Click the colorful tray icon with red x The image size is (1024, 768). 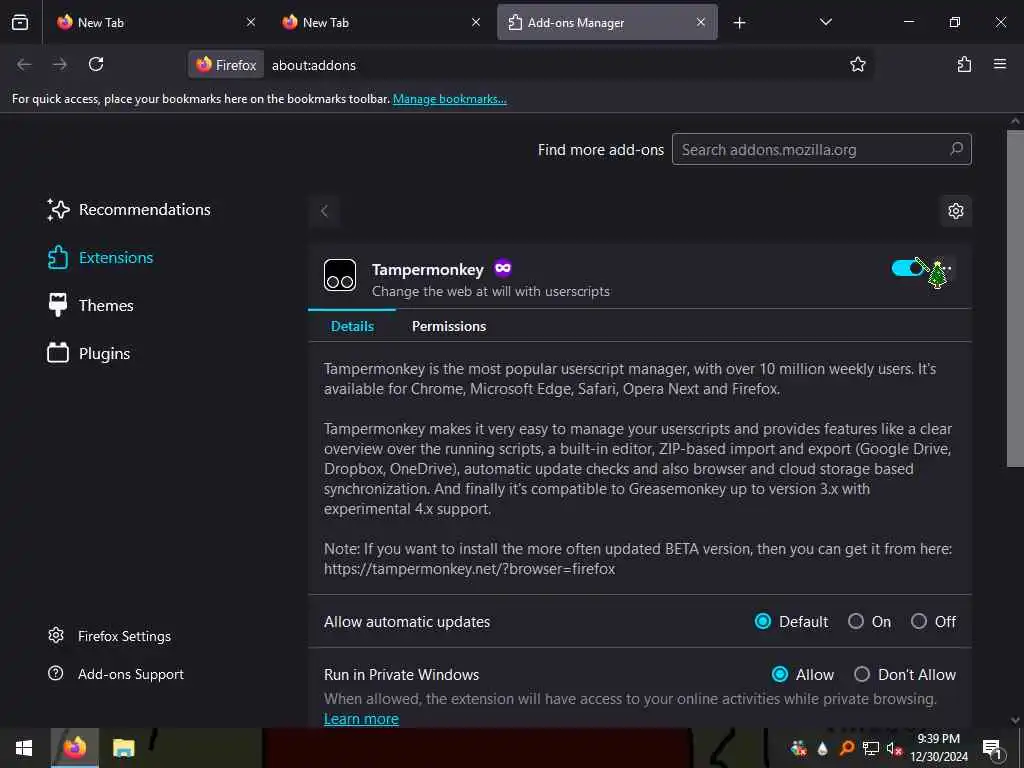coord(798,748)
